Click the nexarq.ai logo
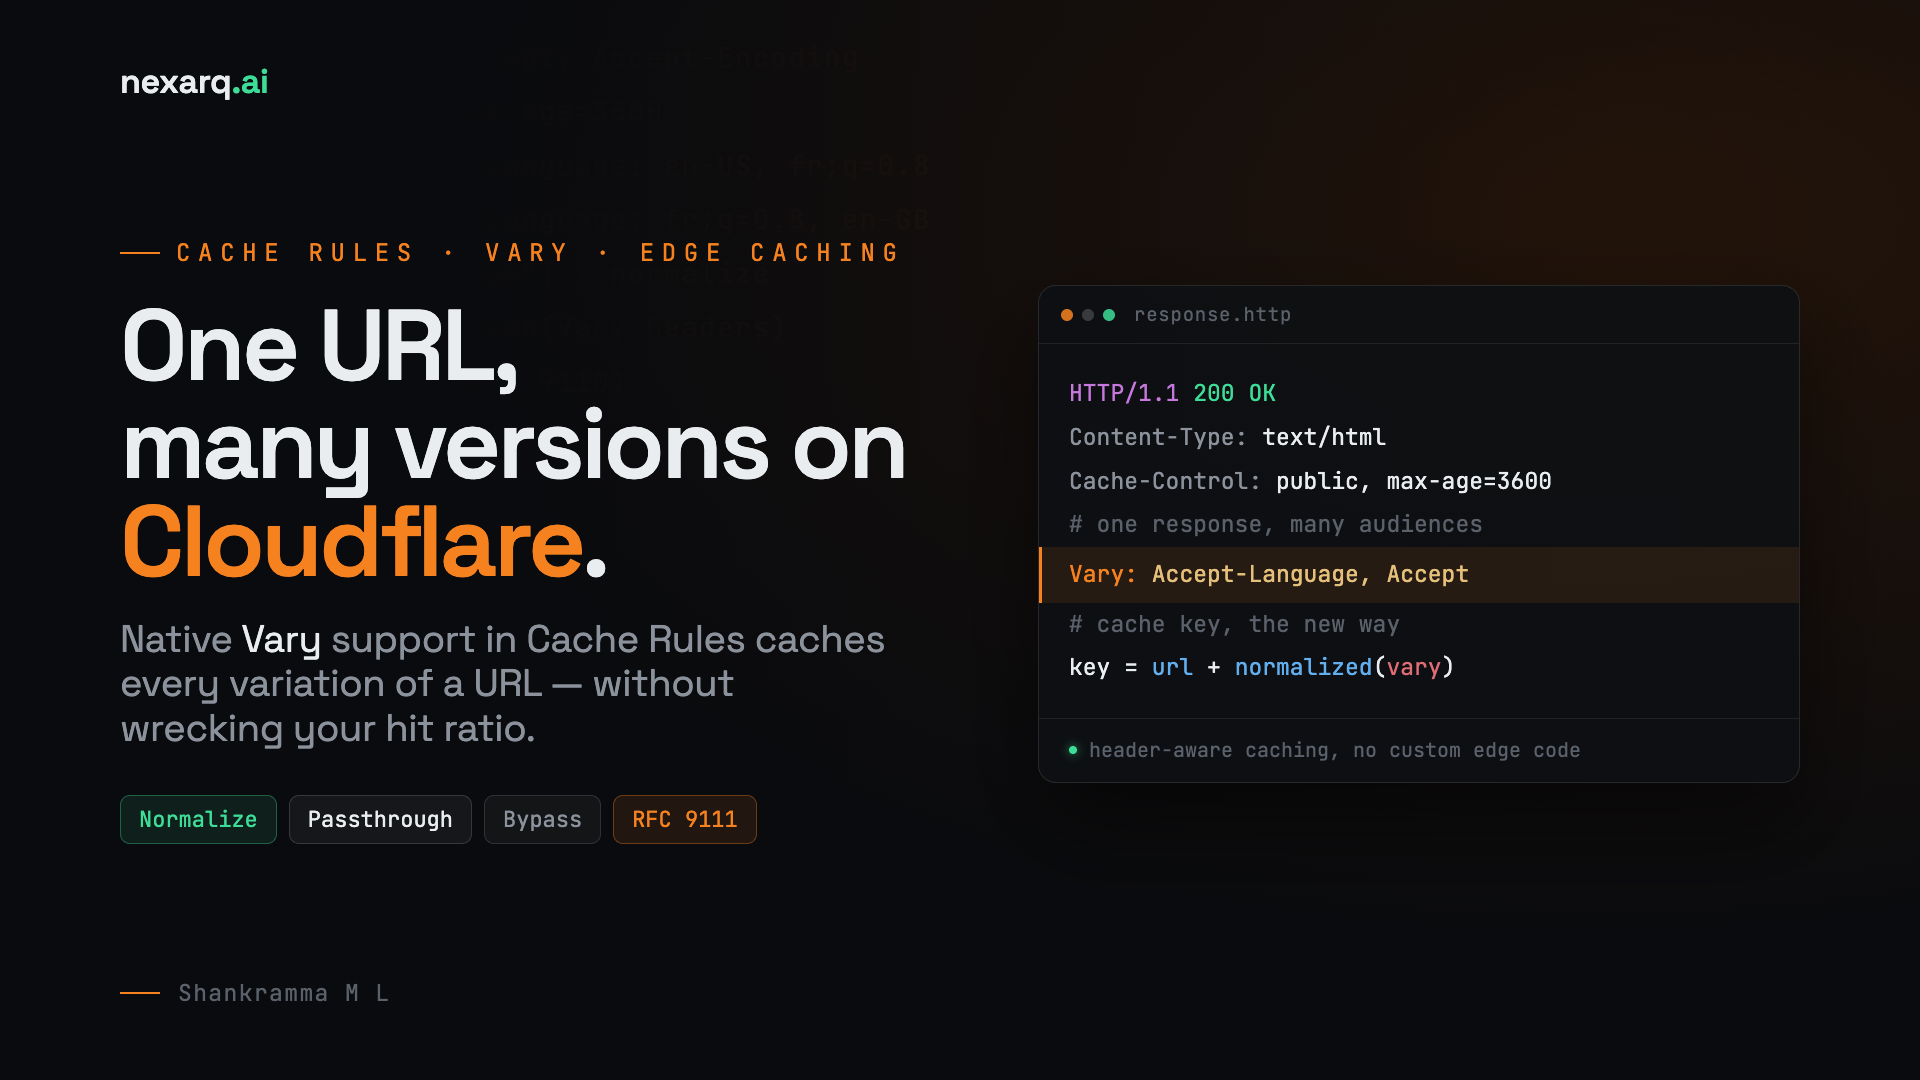 (x=194, y=83)
